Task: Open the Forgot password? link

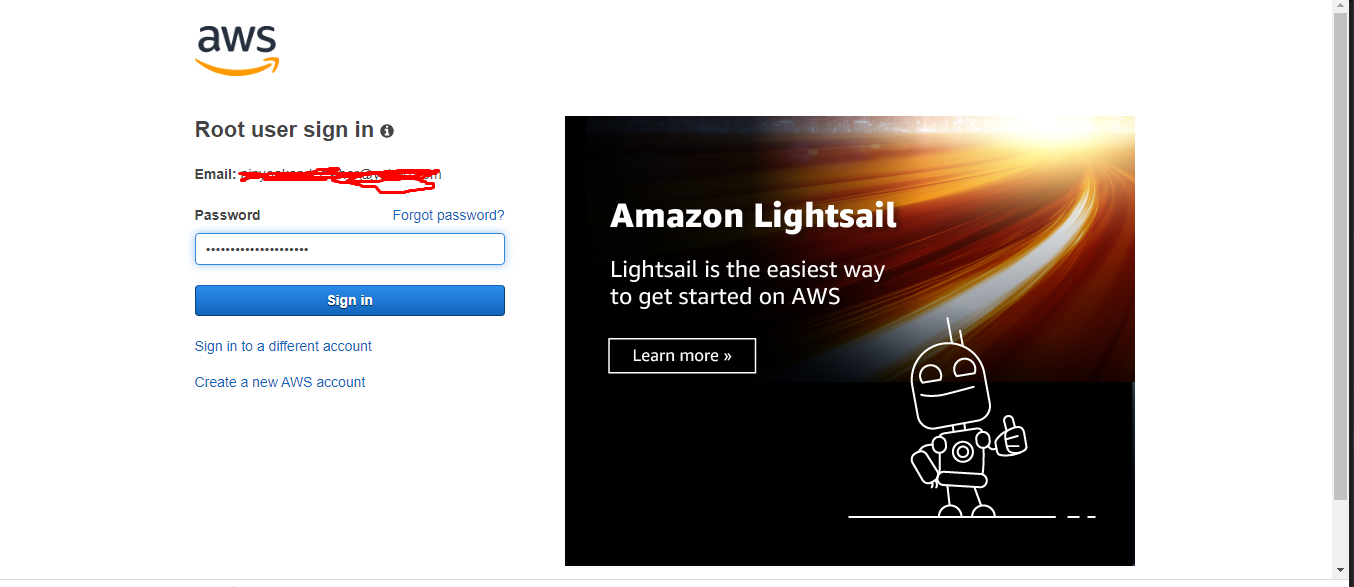Action: [448, 215]
